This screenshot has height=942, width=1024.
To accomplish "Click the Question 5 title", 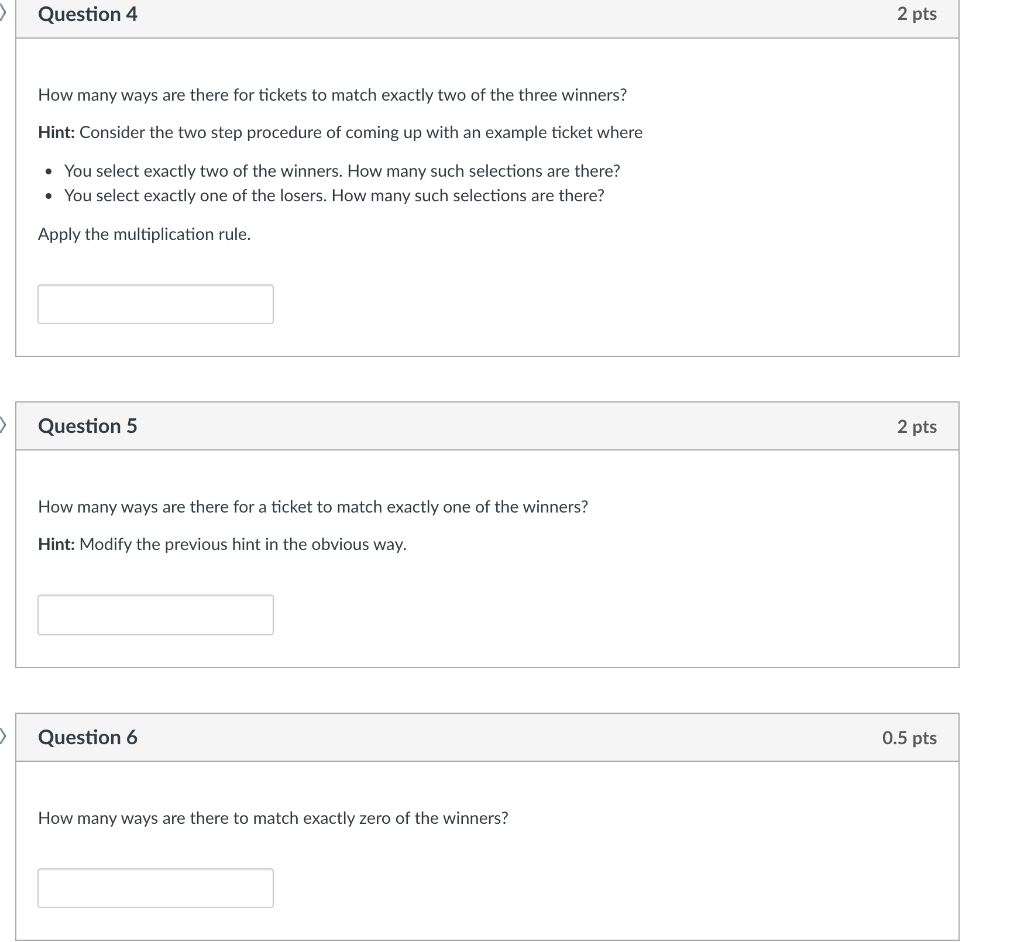I will point(88,425).
